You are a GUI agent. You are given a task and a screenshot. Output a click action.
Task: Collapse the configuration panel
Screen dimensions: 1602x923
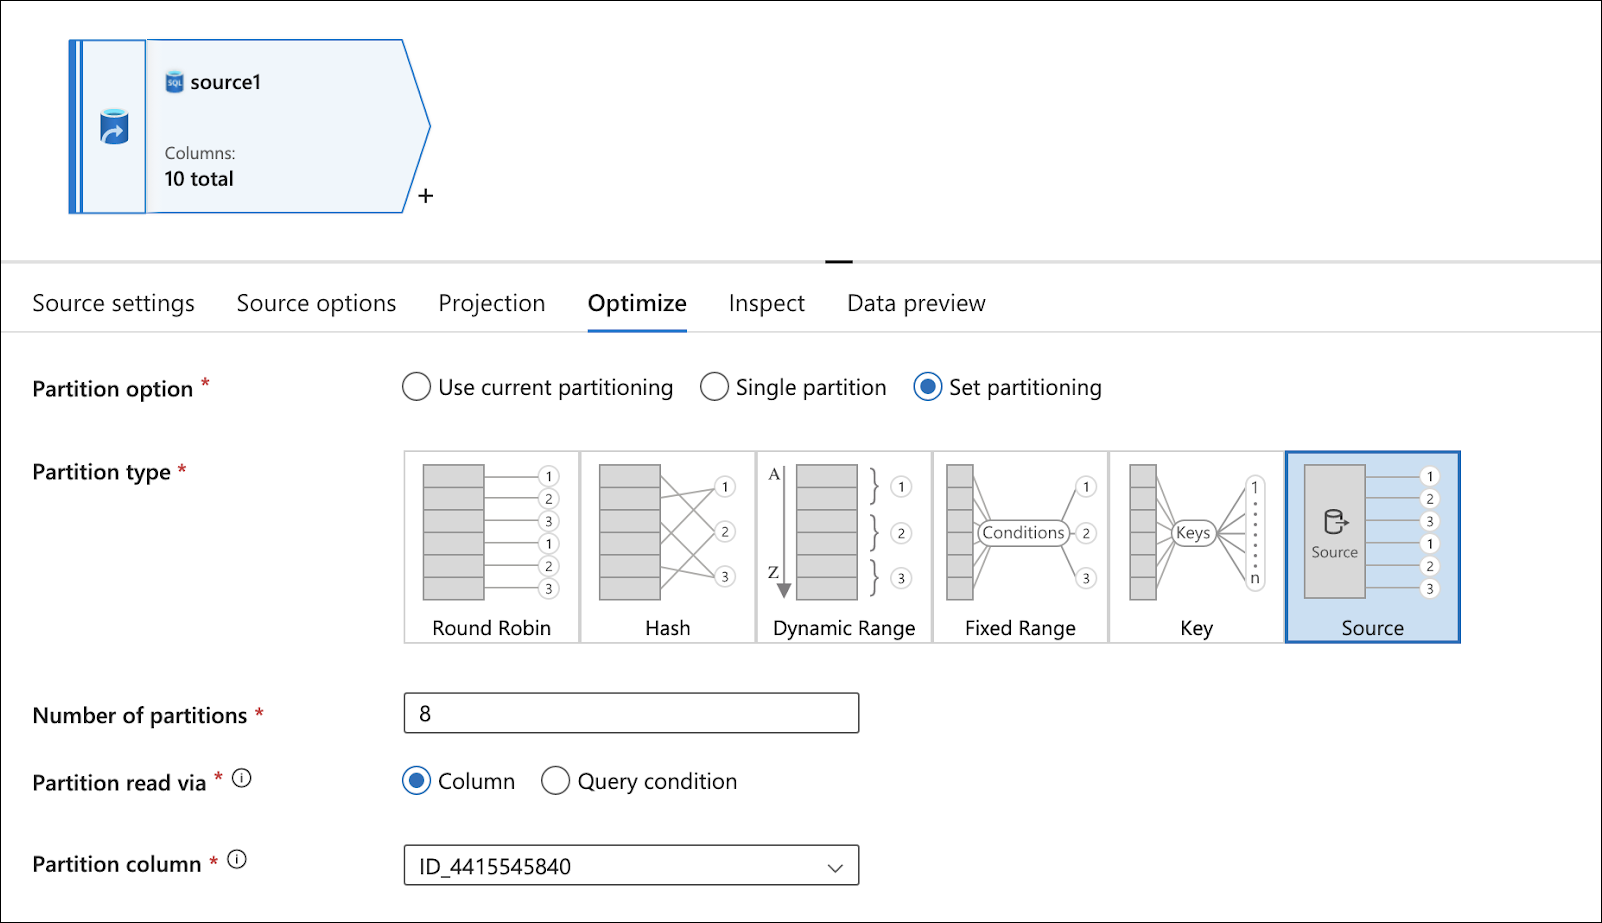pyautogui.click(x=838, y=261)
